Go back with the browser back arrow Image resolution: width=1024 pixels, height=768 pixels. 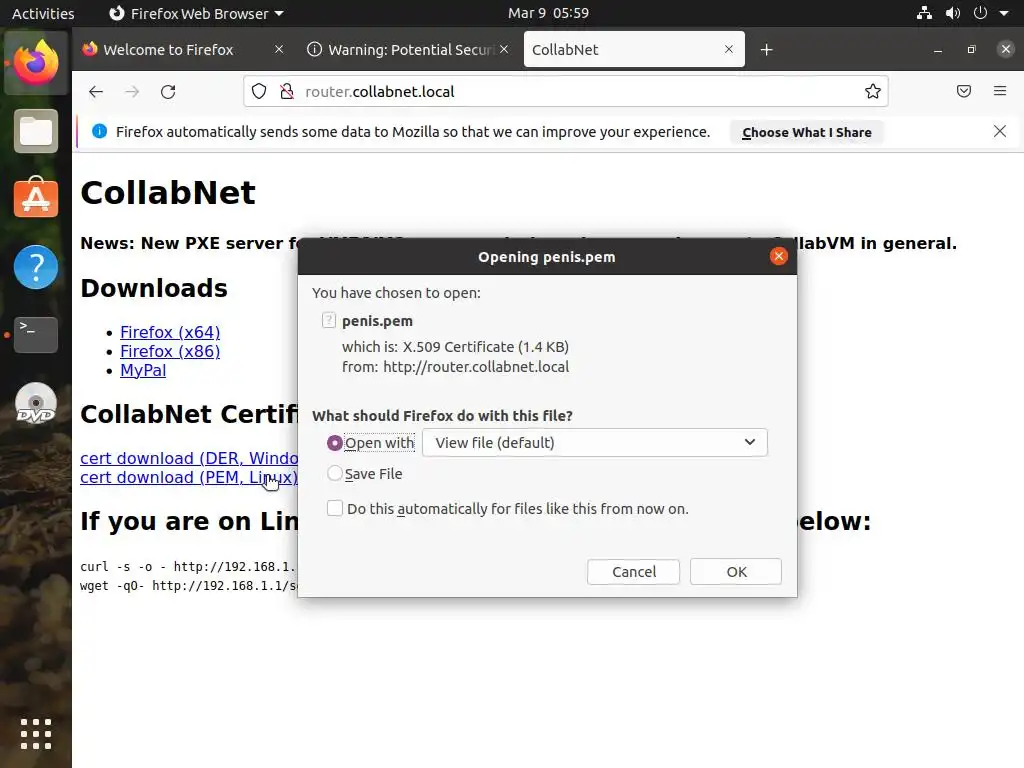(x=96, y=91)
